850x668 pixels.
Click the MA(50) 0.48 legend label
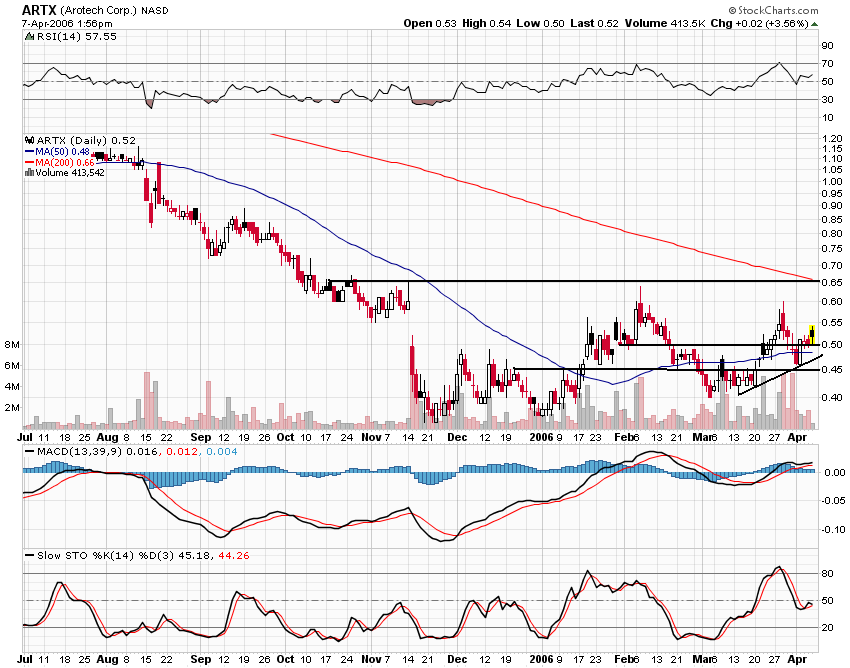click(x=62, y=152)
